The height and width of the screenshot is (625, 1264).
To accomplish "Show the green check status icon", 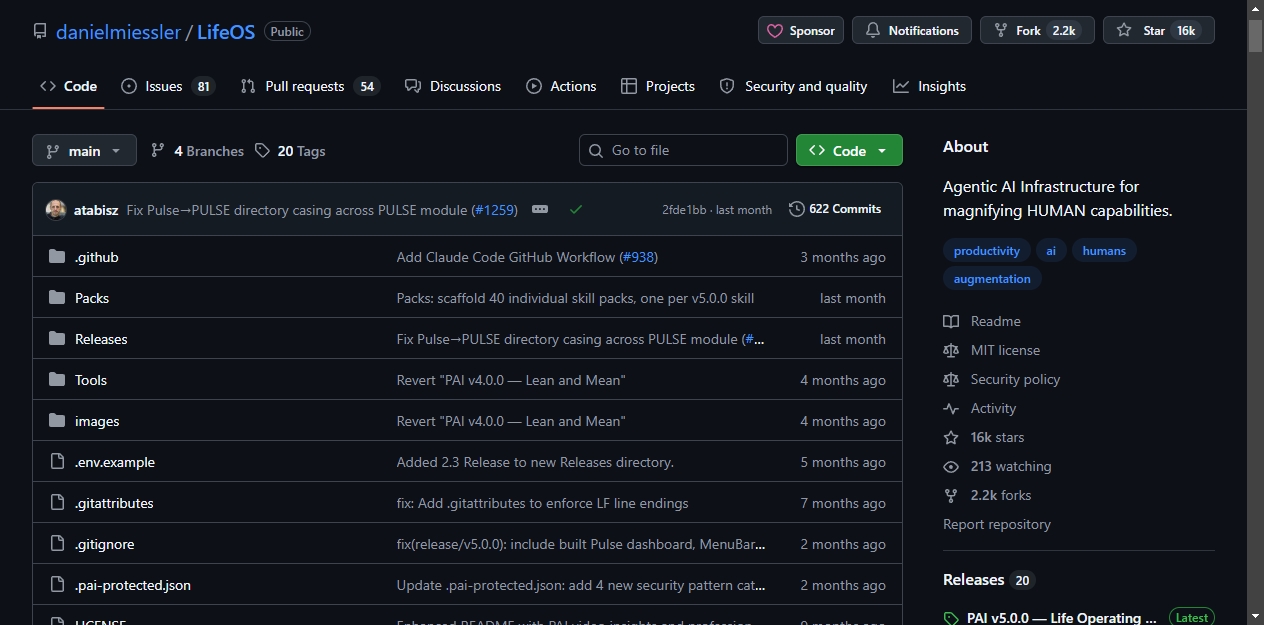I will click(576, 210).
